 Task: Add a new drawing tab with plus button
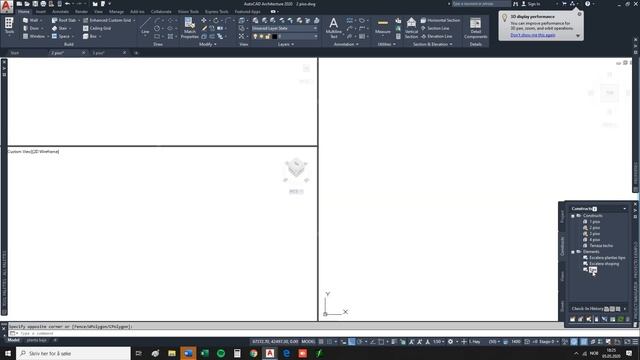pos(136,53)
